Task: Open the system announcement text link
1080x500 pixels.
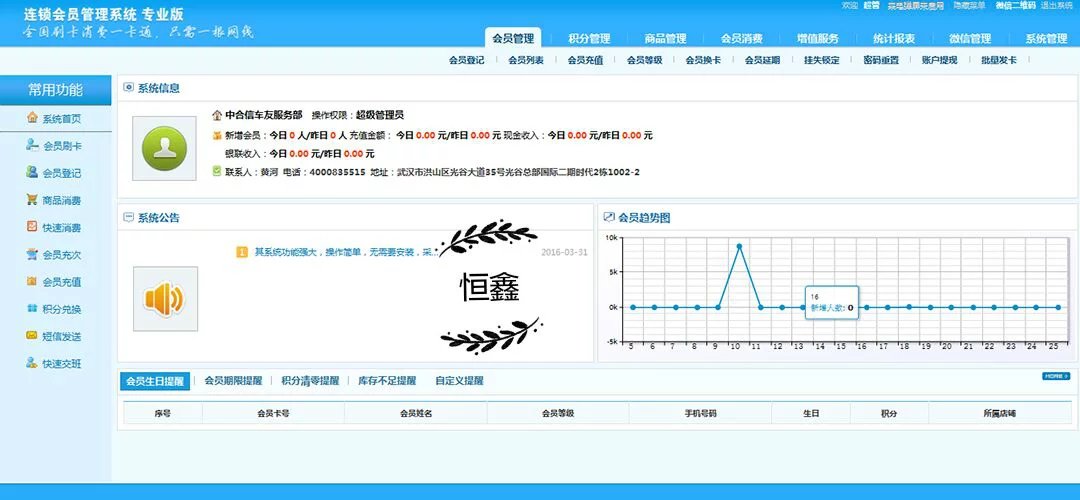Action: (x=340, y=252)
